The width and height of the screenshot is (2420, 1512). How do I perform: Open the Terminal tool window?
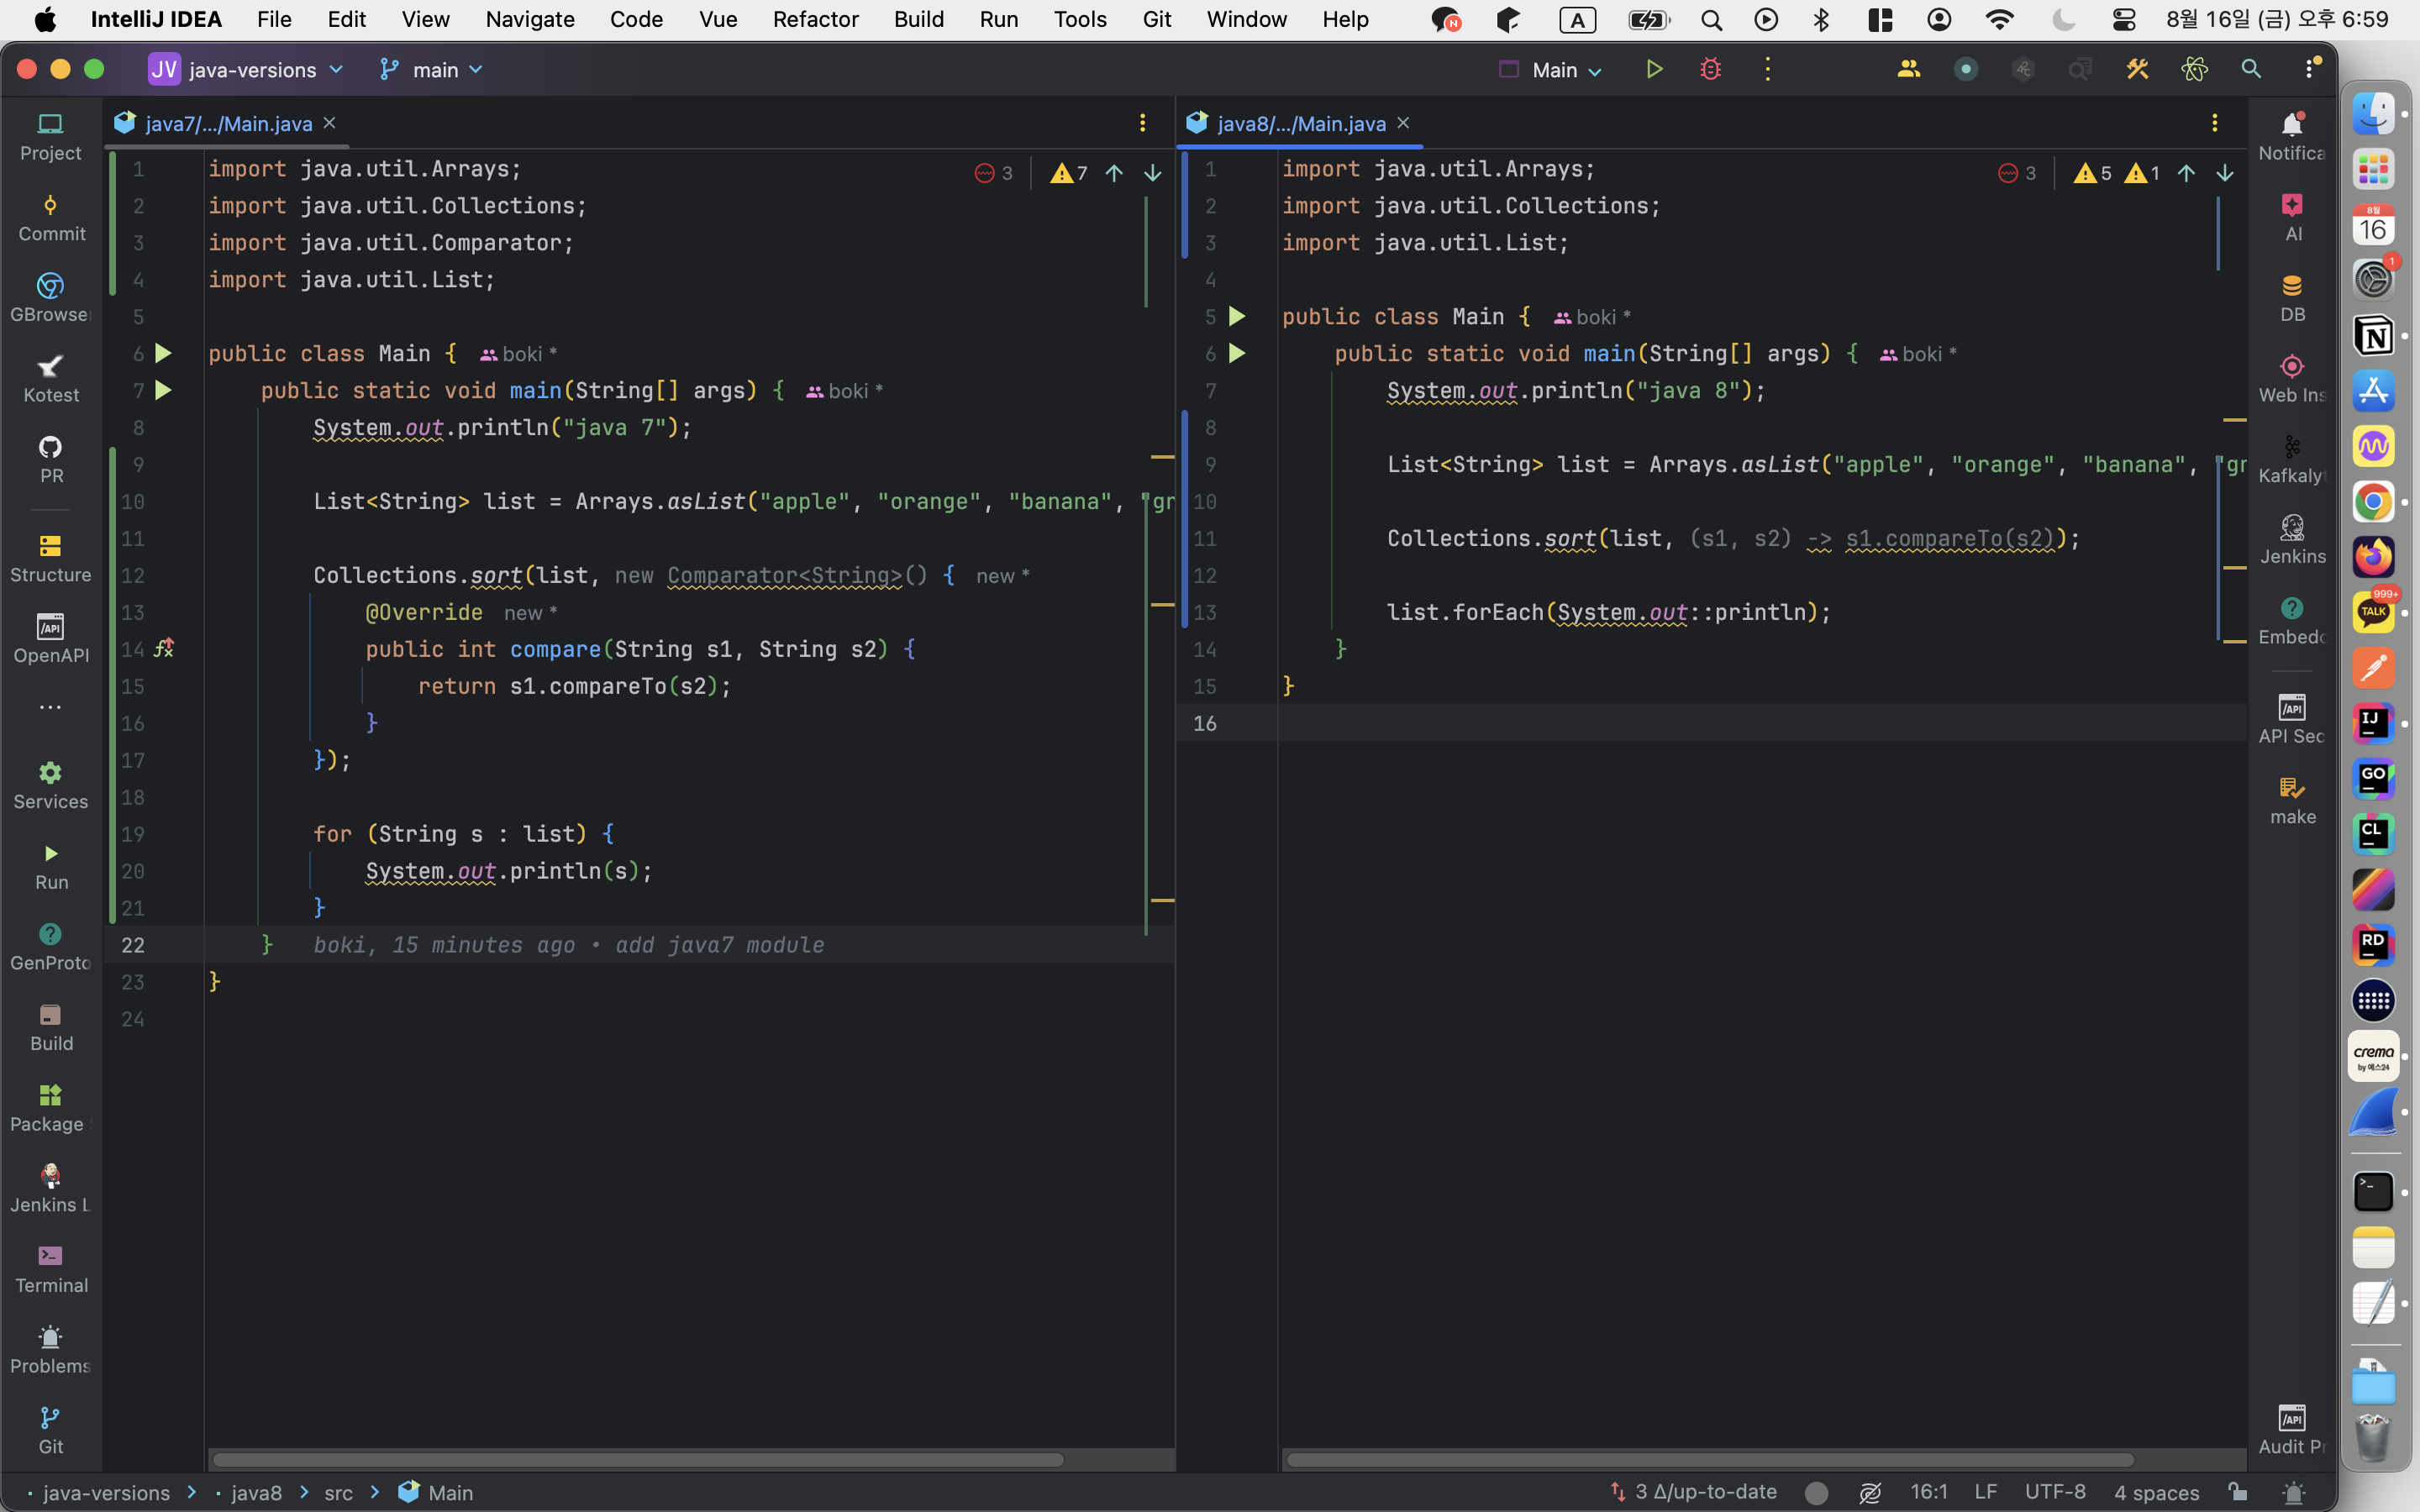(51, 1268)
